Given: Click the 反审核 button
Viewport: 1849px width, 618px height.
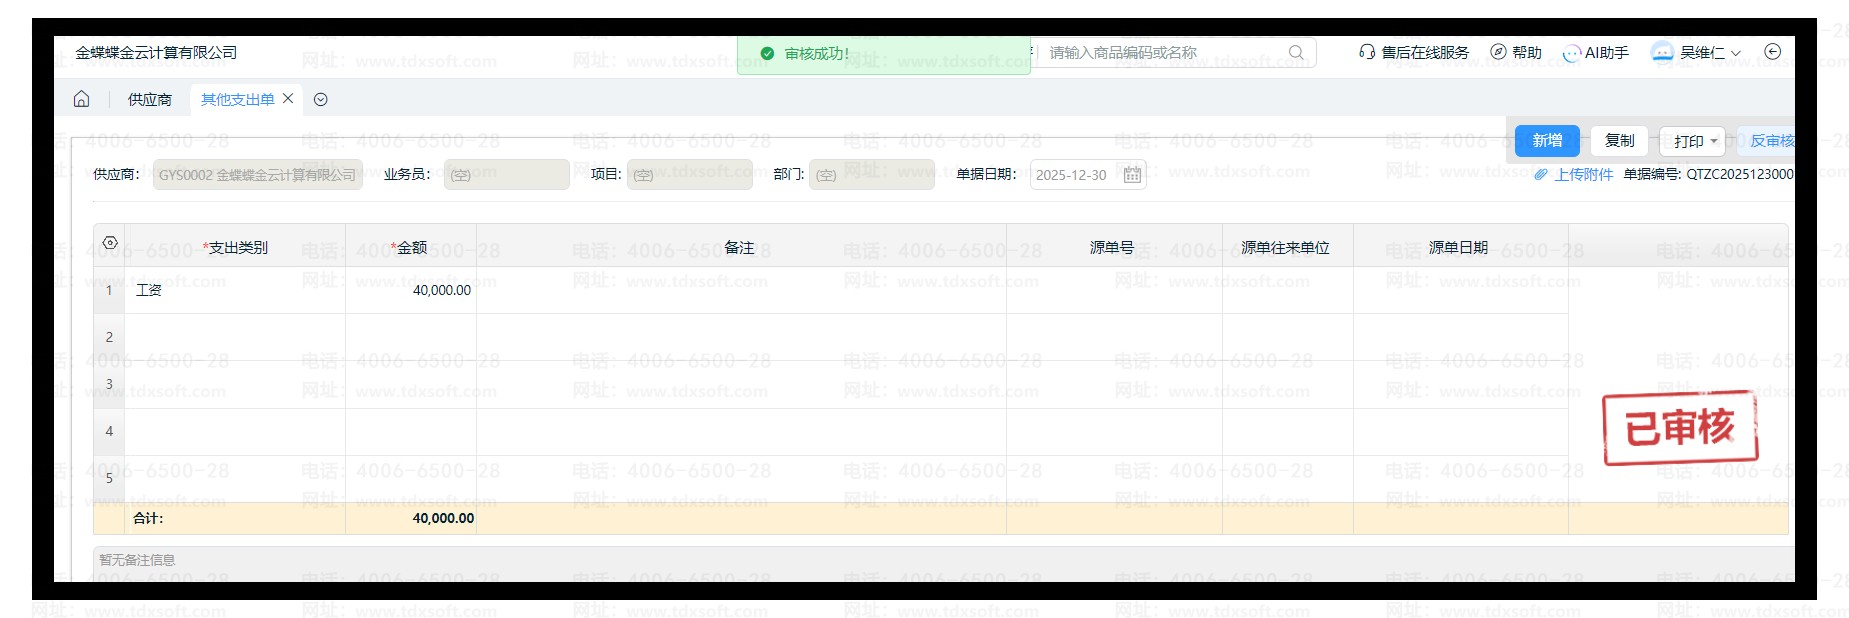Looking at the screenshot, I should [x=1770, y=141].
